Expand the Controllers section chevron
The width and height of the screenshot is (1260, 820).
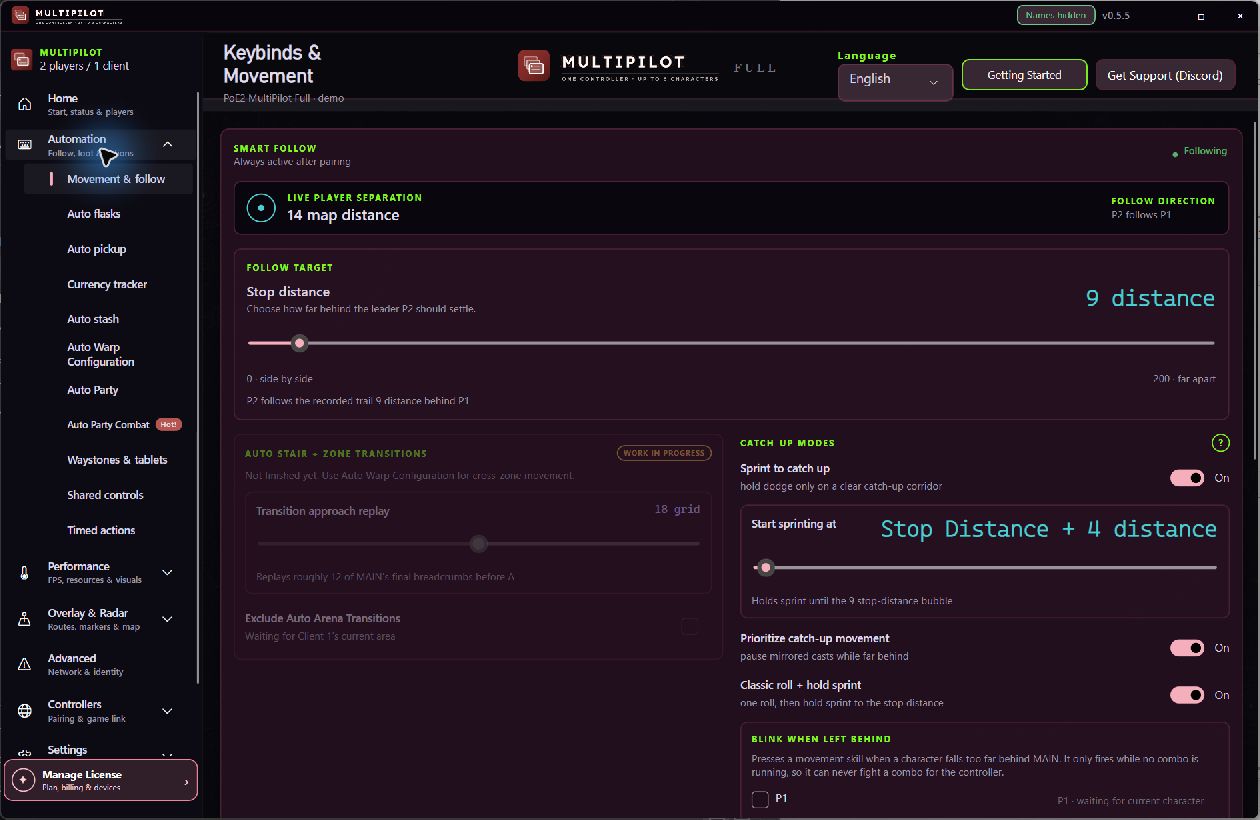(167, 711)
